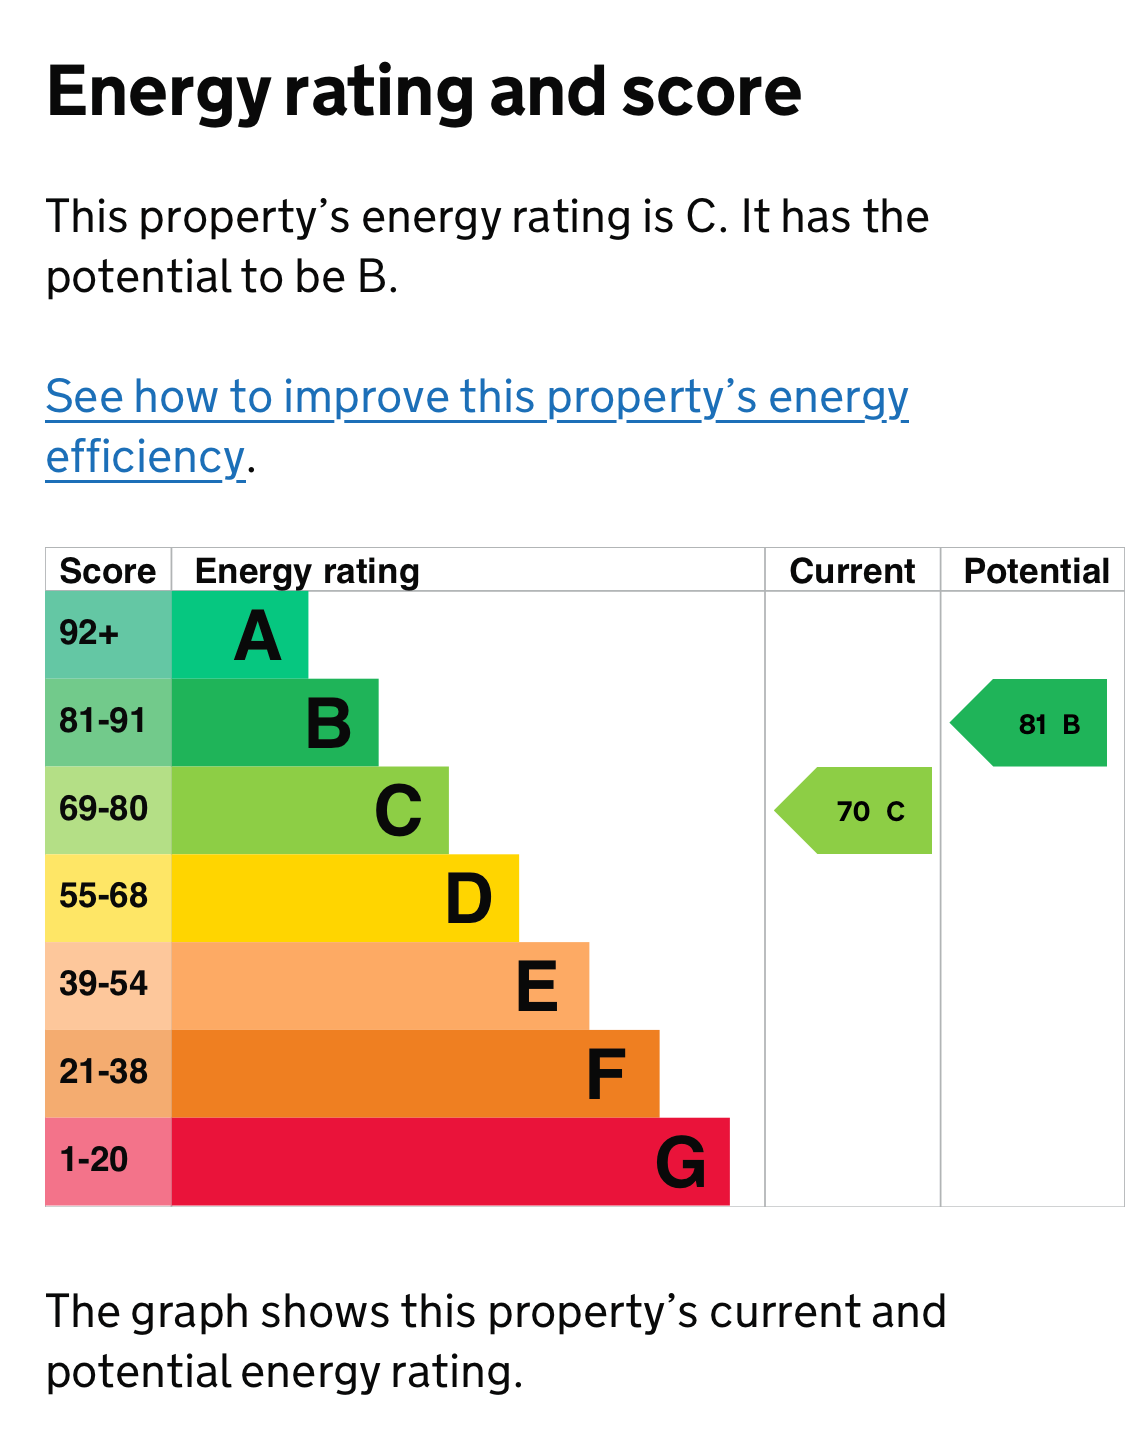Click the B rating bar
This screenshot has height=1436, width=1127.
pos(275,722)
